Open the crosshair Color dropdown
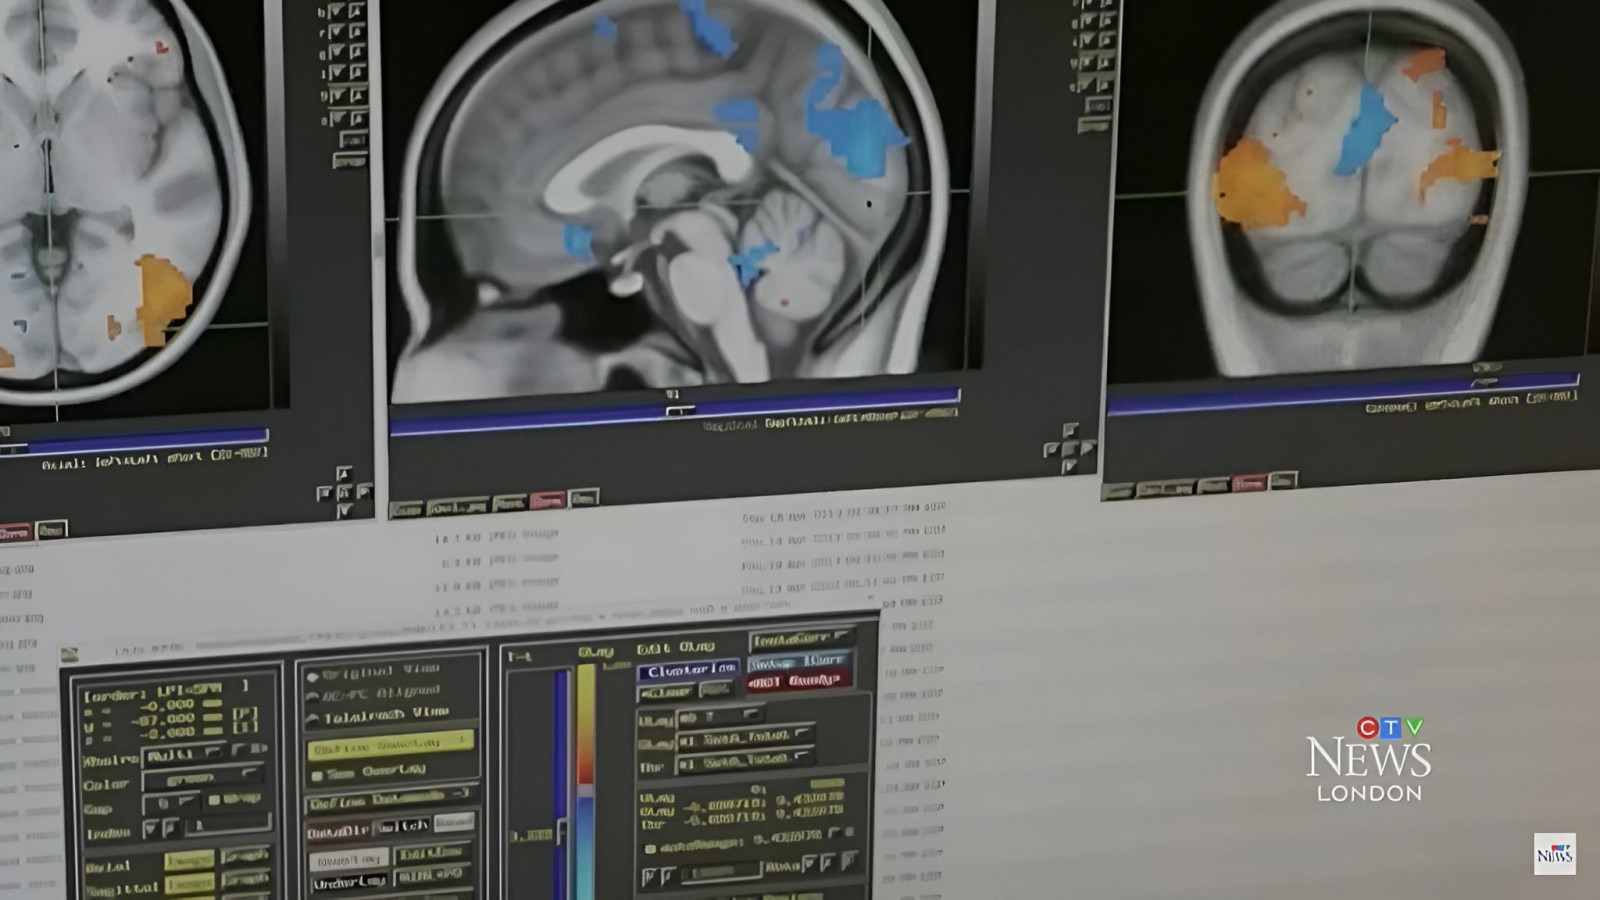Screen dimensions: 1600x900 [x=202, y=778]
